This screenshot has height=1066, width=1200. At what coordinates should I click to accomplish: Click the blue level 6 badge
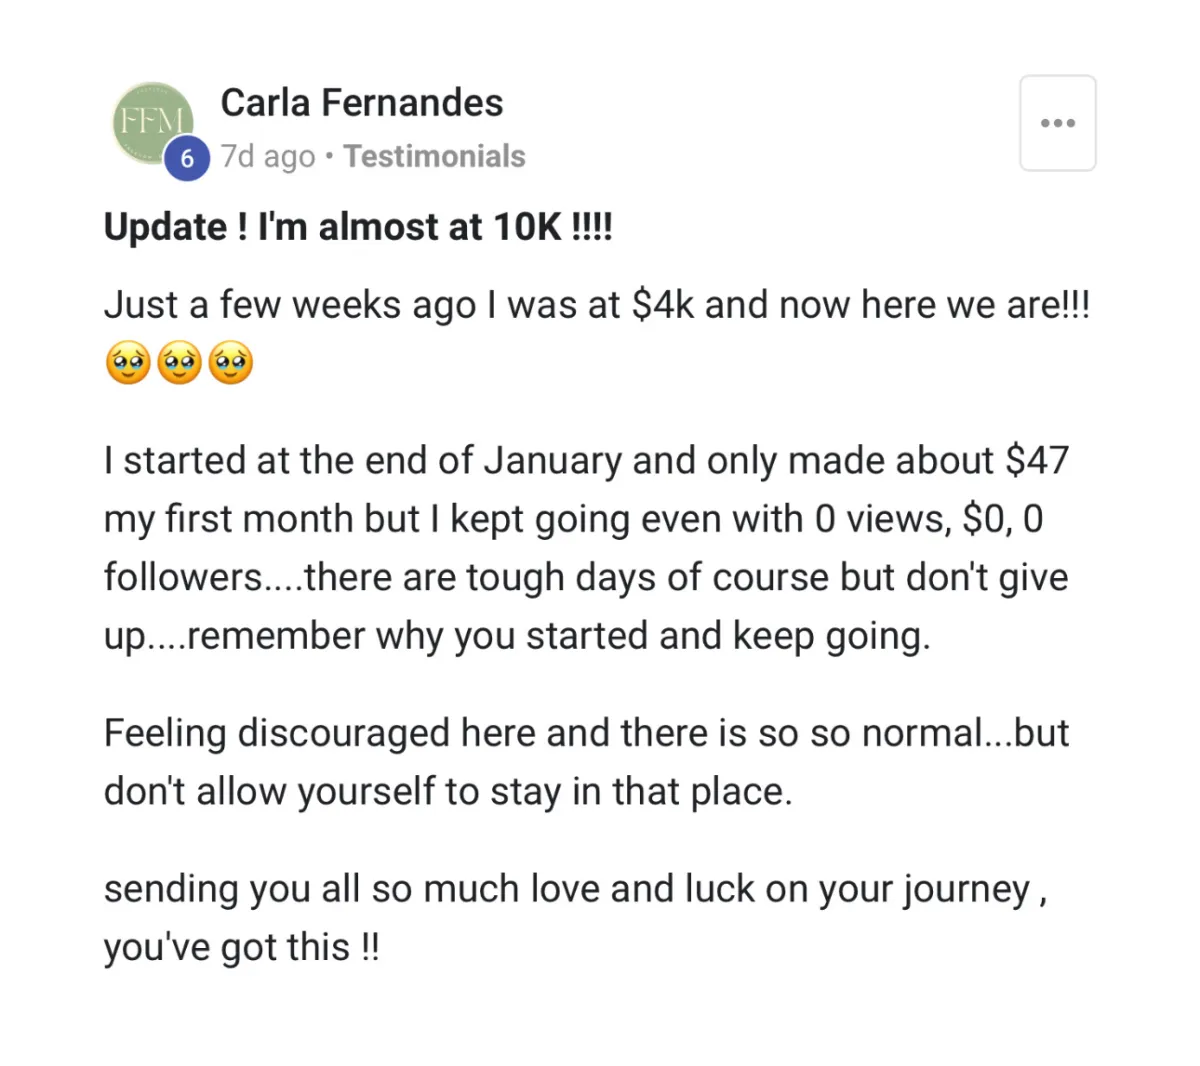(x=187, y=158)
